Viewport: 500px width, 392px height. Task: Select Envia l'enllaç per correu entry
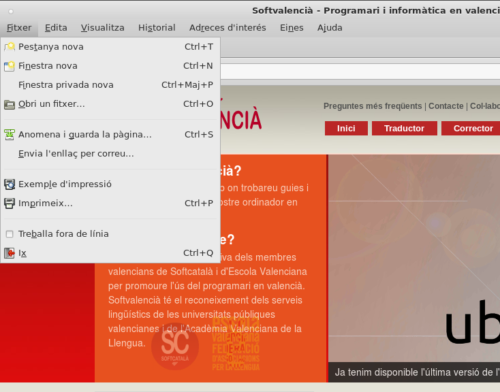[110, 154]
